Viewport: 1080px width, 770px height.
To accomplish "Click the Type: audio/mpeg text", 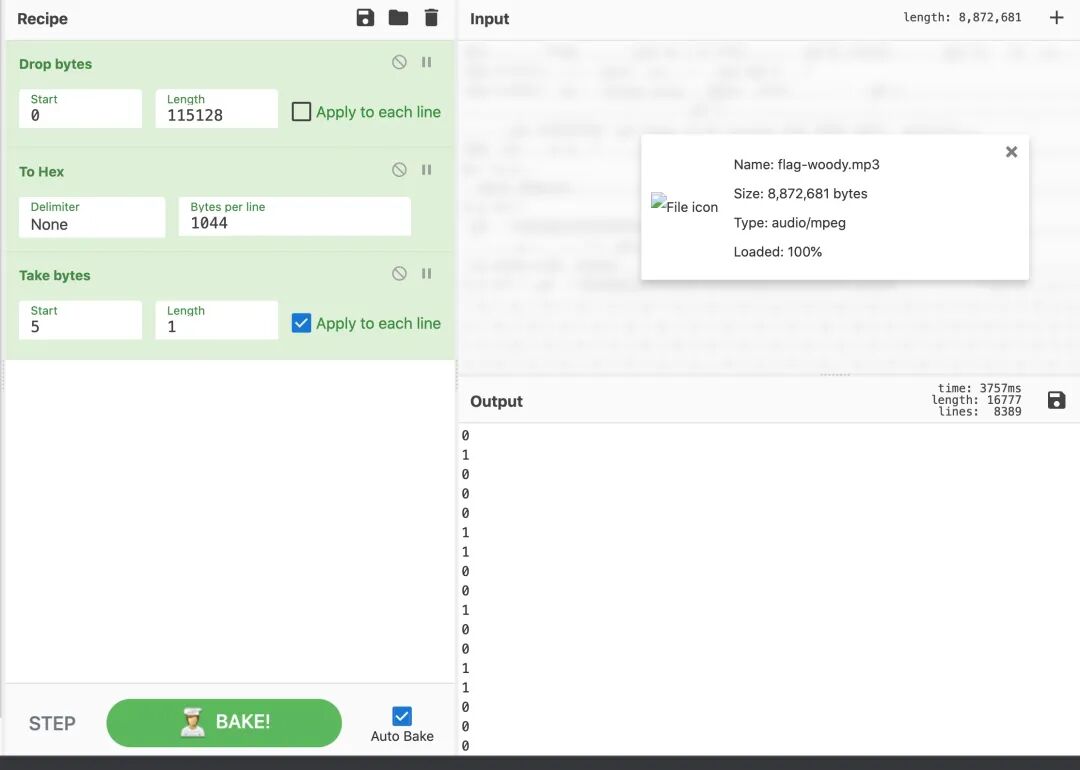I will (x=789, y=222).
